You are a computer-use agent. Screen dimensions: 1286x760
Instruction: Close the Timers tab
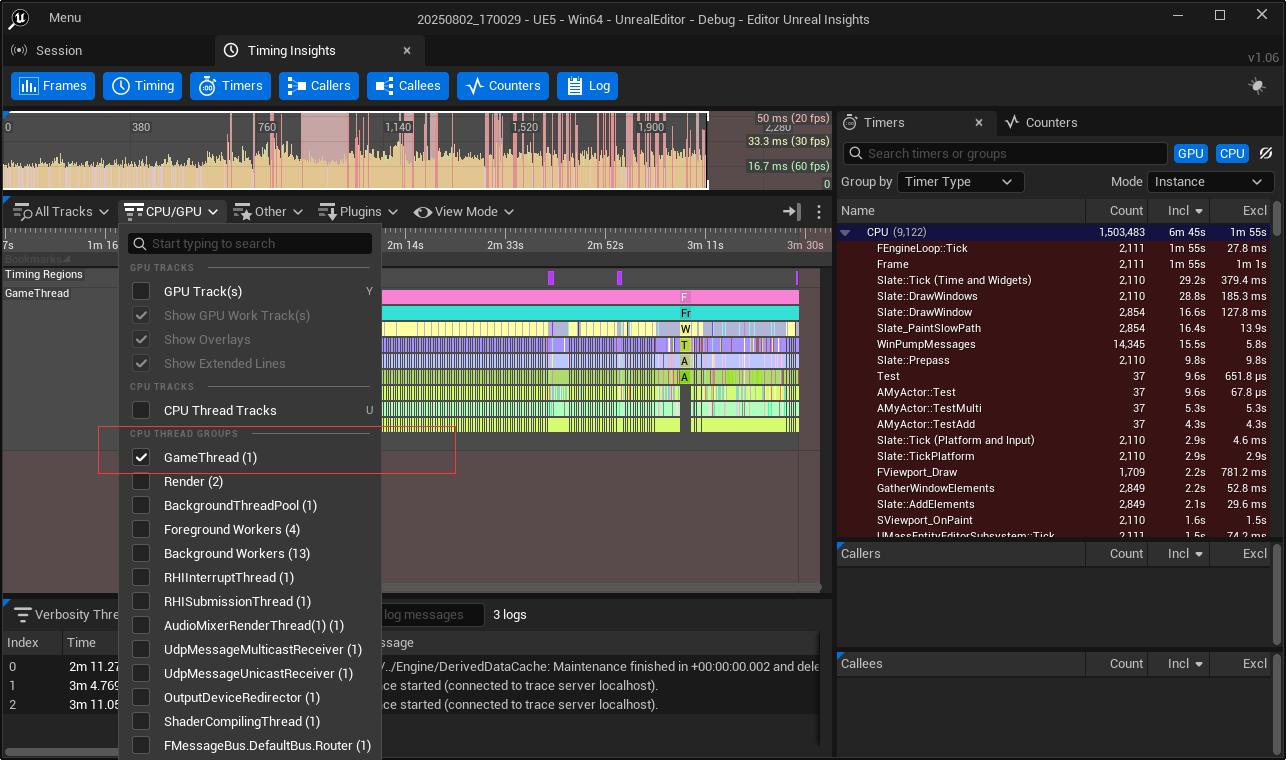pos(980,123)
